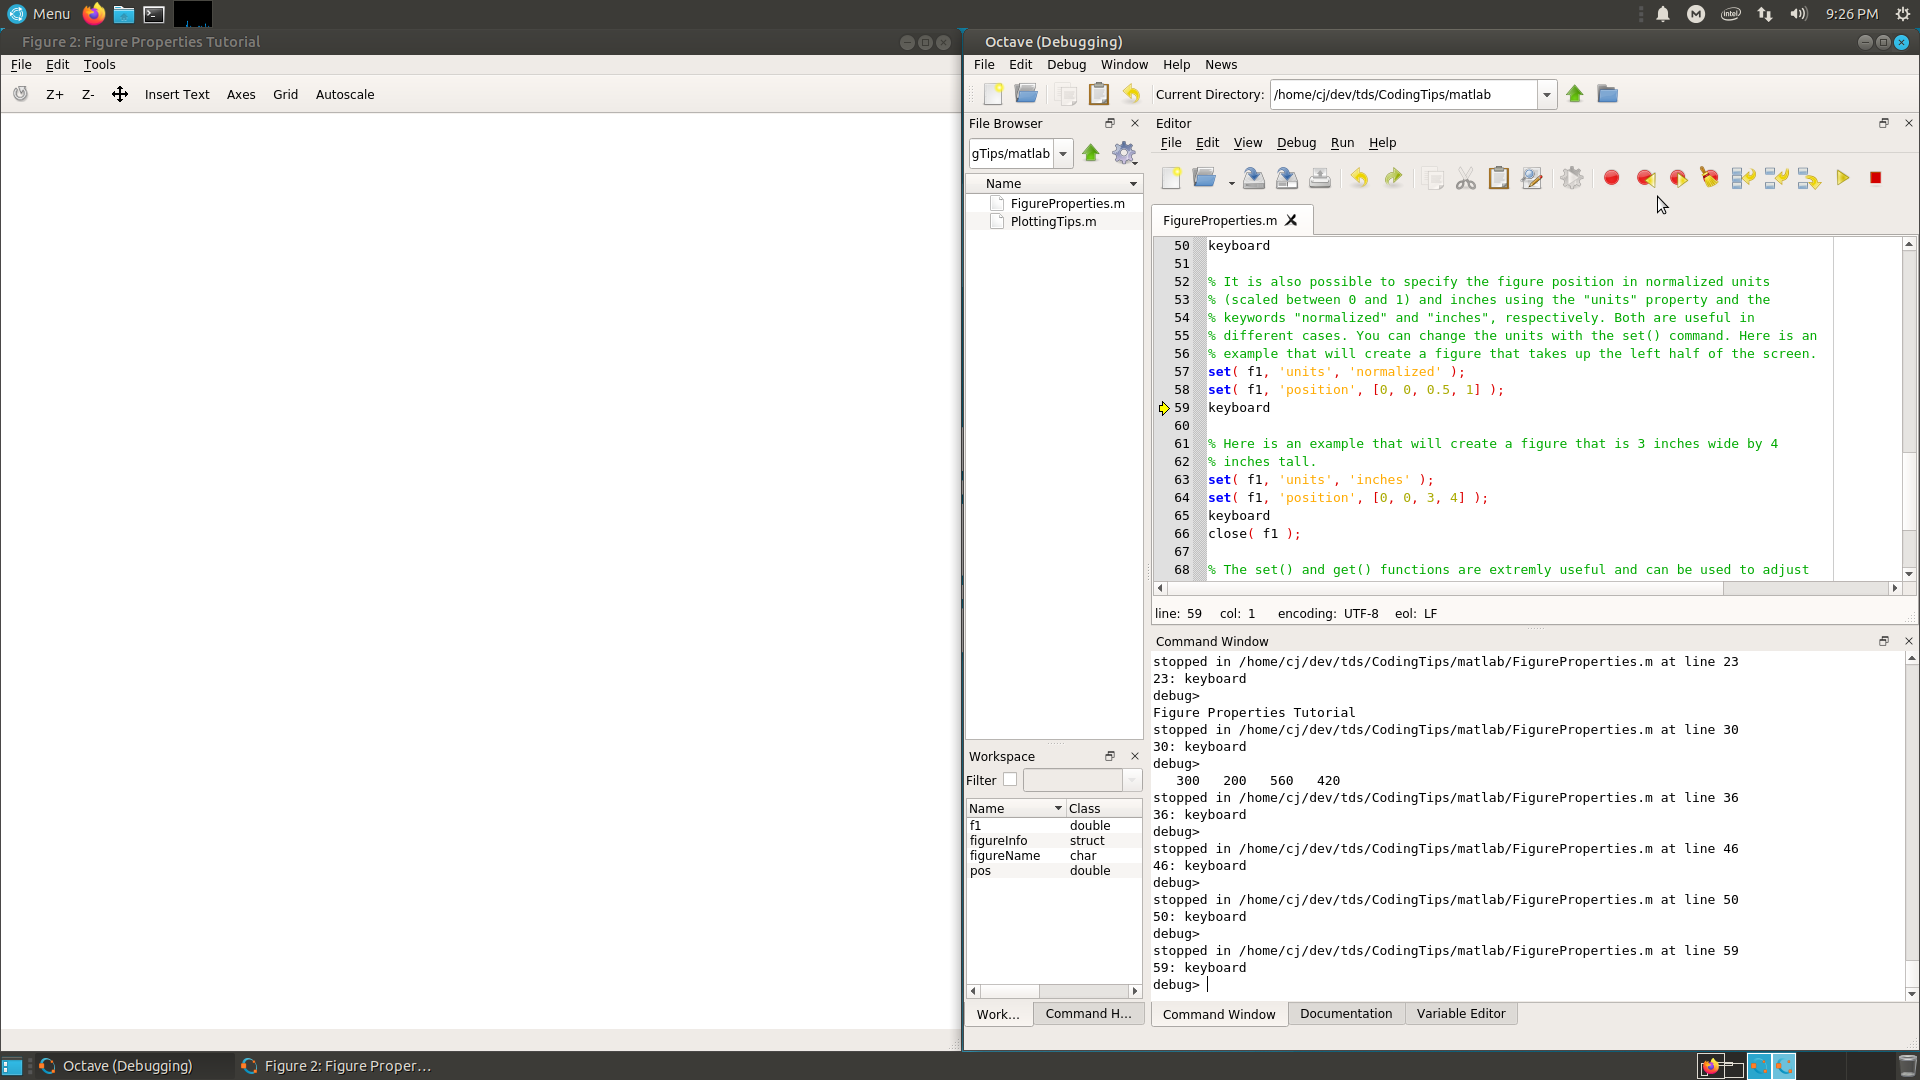
Task: Open the Name column dropdown in File Browser
Action: pyautogui.click(x=1131, y=183)
